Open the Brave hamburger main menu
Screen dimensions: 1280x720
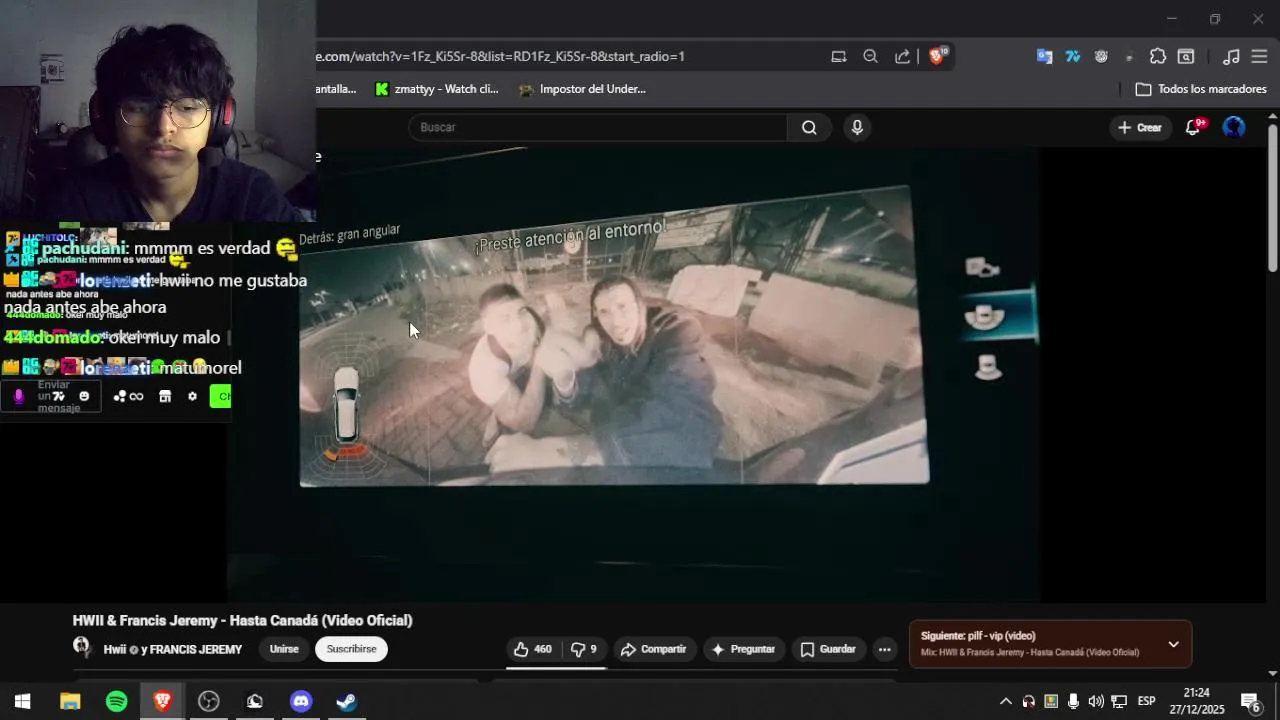tap(1259, 56)
